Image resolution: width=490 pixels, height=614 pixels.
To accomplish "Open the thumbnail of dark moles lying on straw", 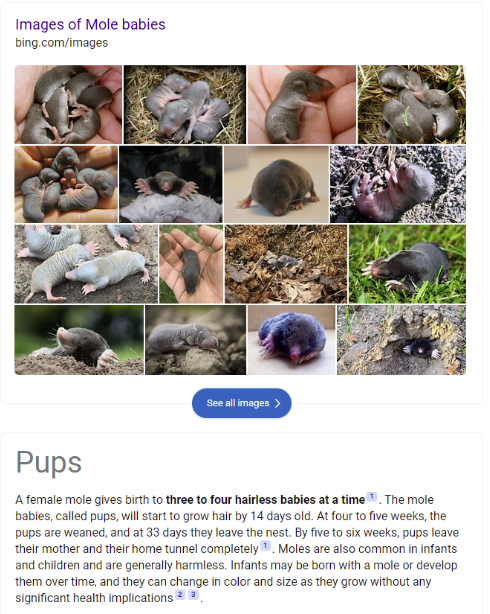I will (x=412, y=105).
